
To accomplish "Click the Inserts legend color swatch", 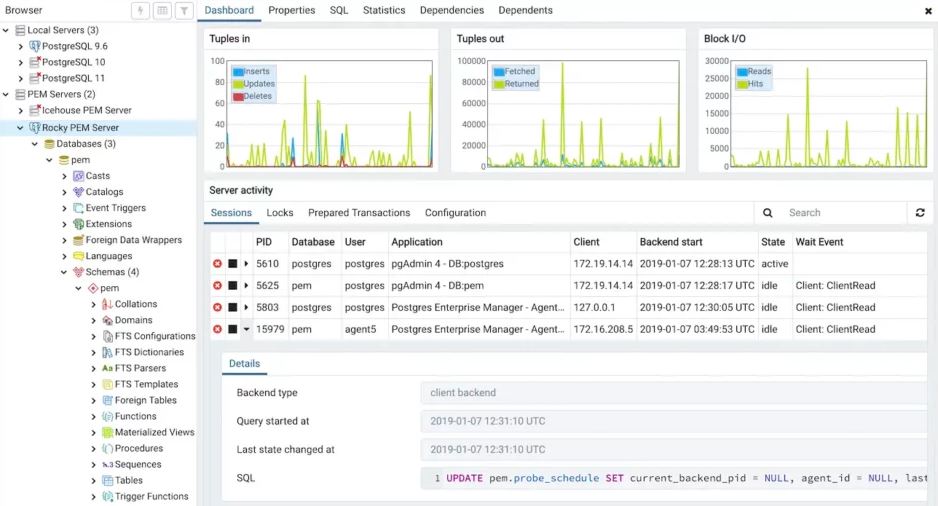I will [x=238, y=72].
